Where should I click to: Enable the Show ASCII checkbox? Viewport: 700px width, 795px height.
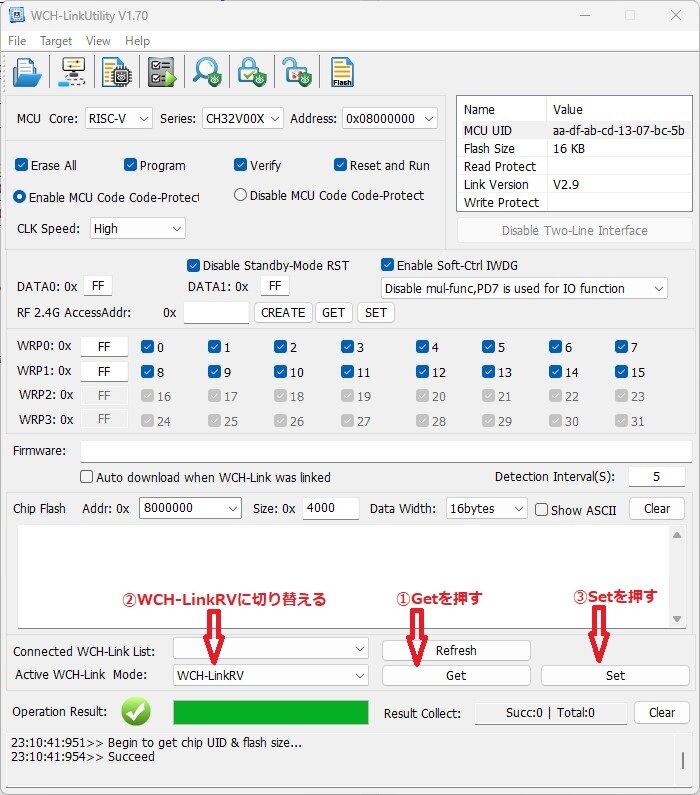541,509
